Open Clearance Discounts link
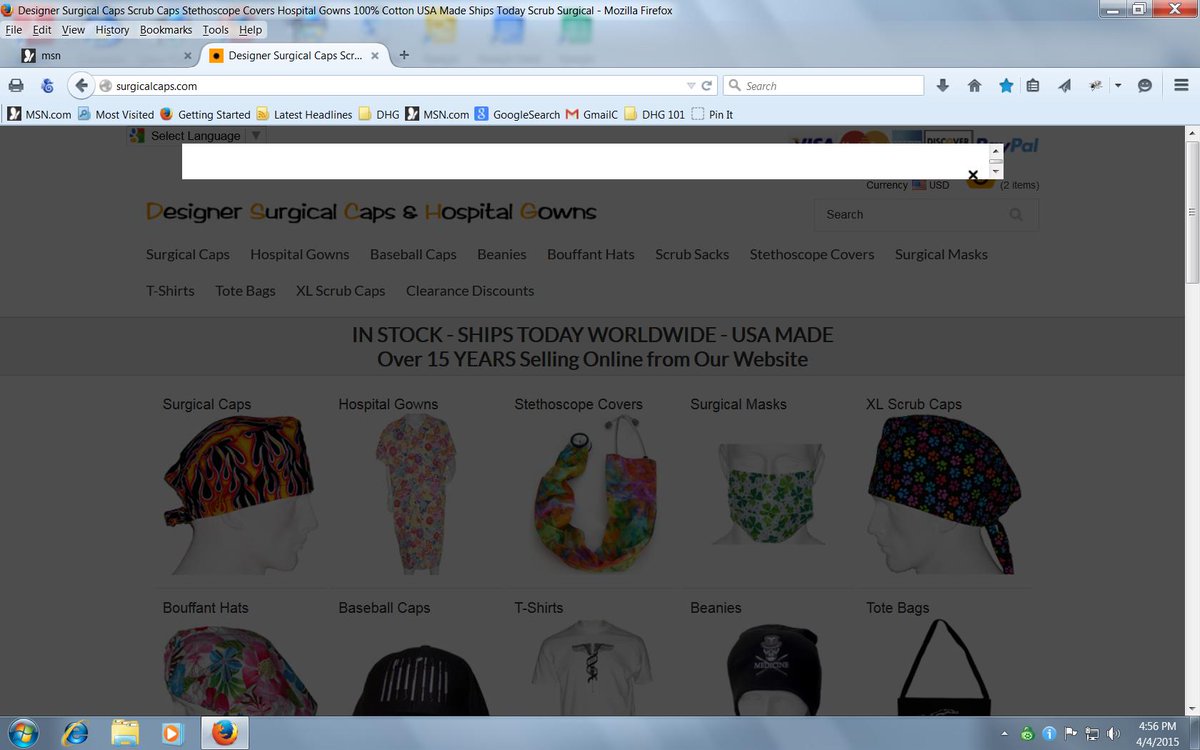Image resolution: width=1200 pixels, height=750 pixels. [470, 291]
